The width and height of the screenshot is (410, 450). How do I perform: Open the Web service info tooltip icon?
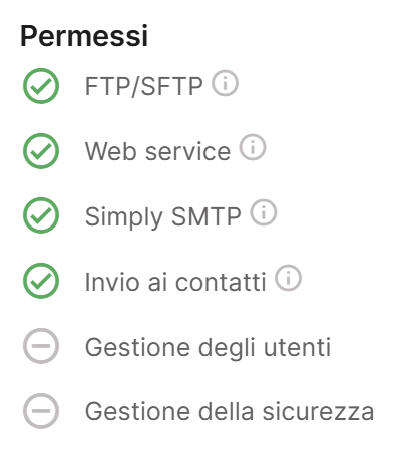[x=253, y=147]
